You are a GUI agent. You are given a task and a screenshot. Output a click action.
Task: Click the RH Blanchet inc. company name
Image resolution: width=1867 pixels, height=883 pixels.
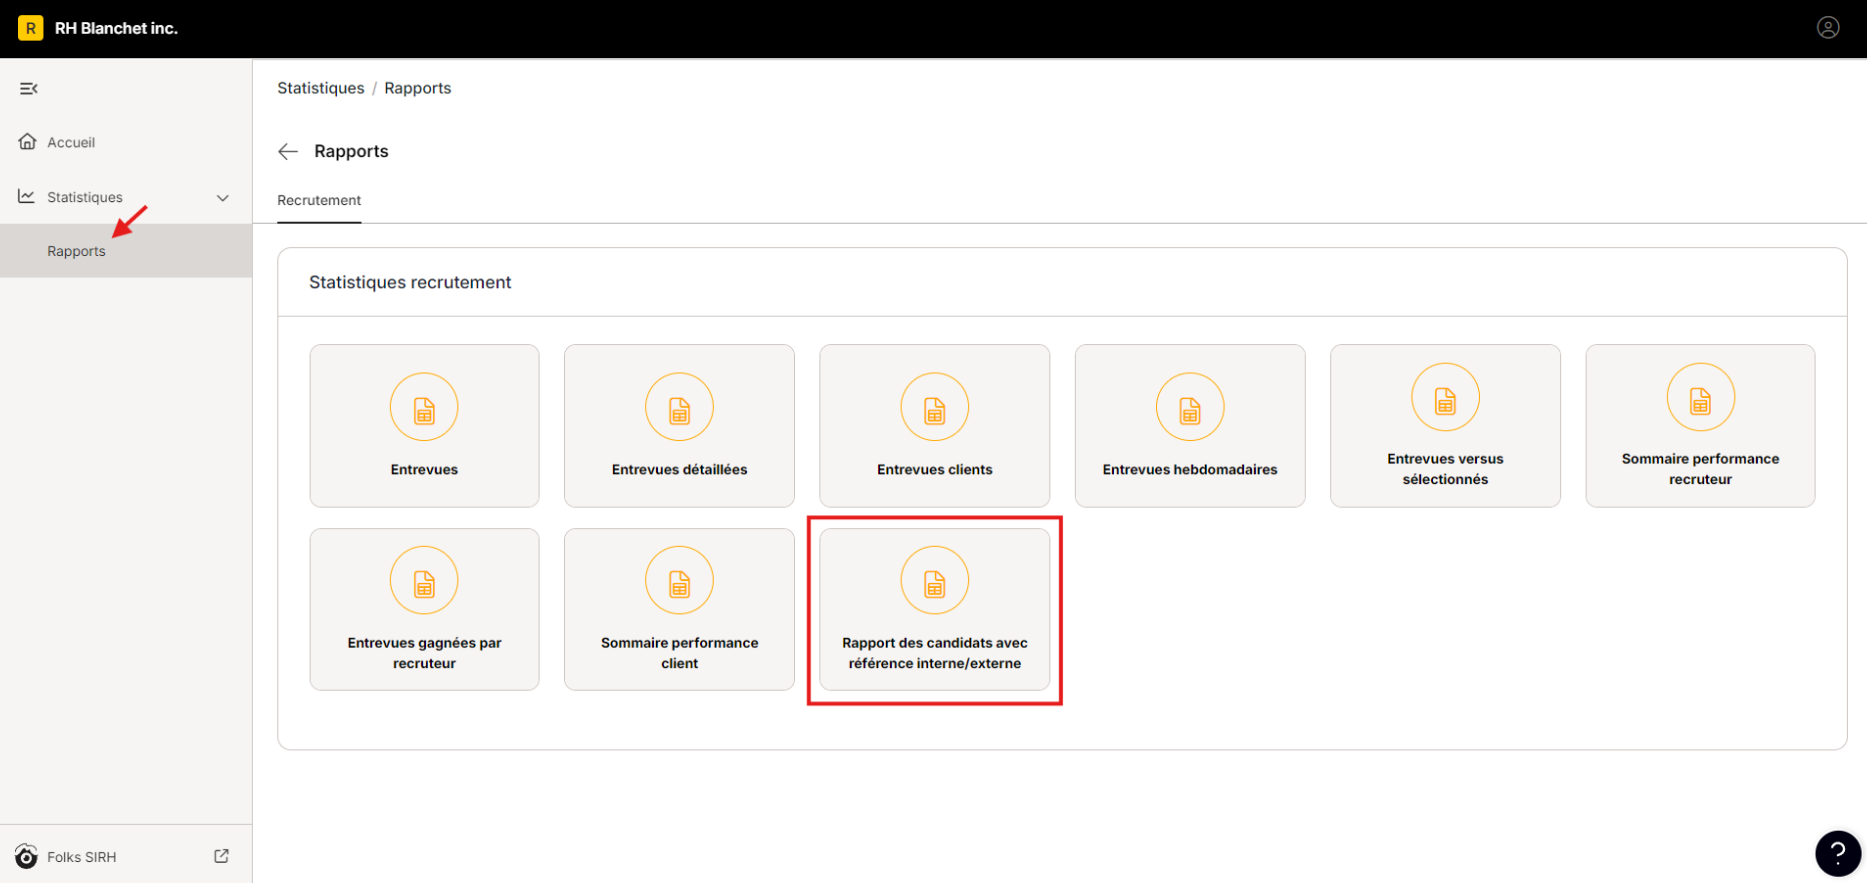tap(116, 28)
